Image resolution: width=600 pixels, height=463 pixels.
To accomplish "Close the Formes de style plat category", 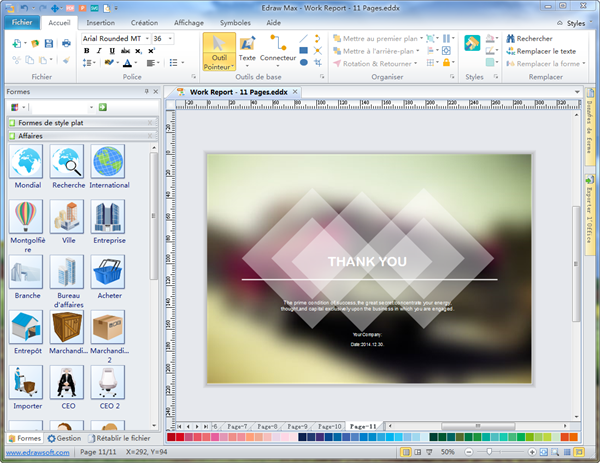I will click(x=150, y=122).
